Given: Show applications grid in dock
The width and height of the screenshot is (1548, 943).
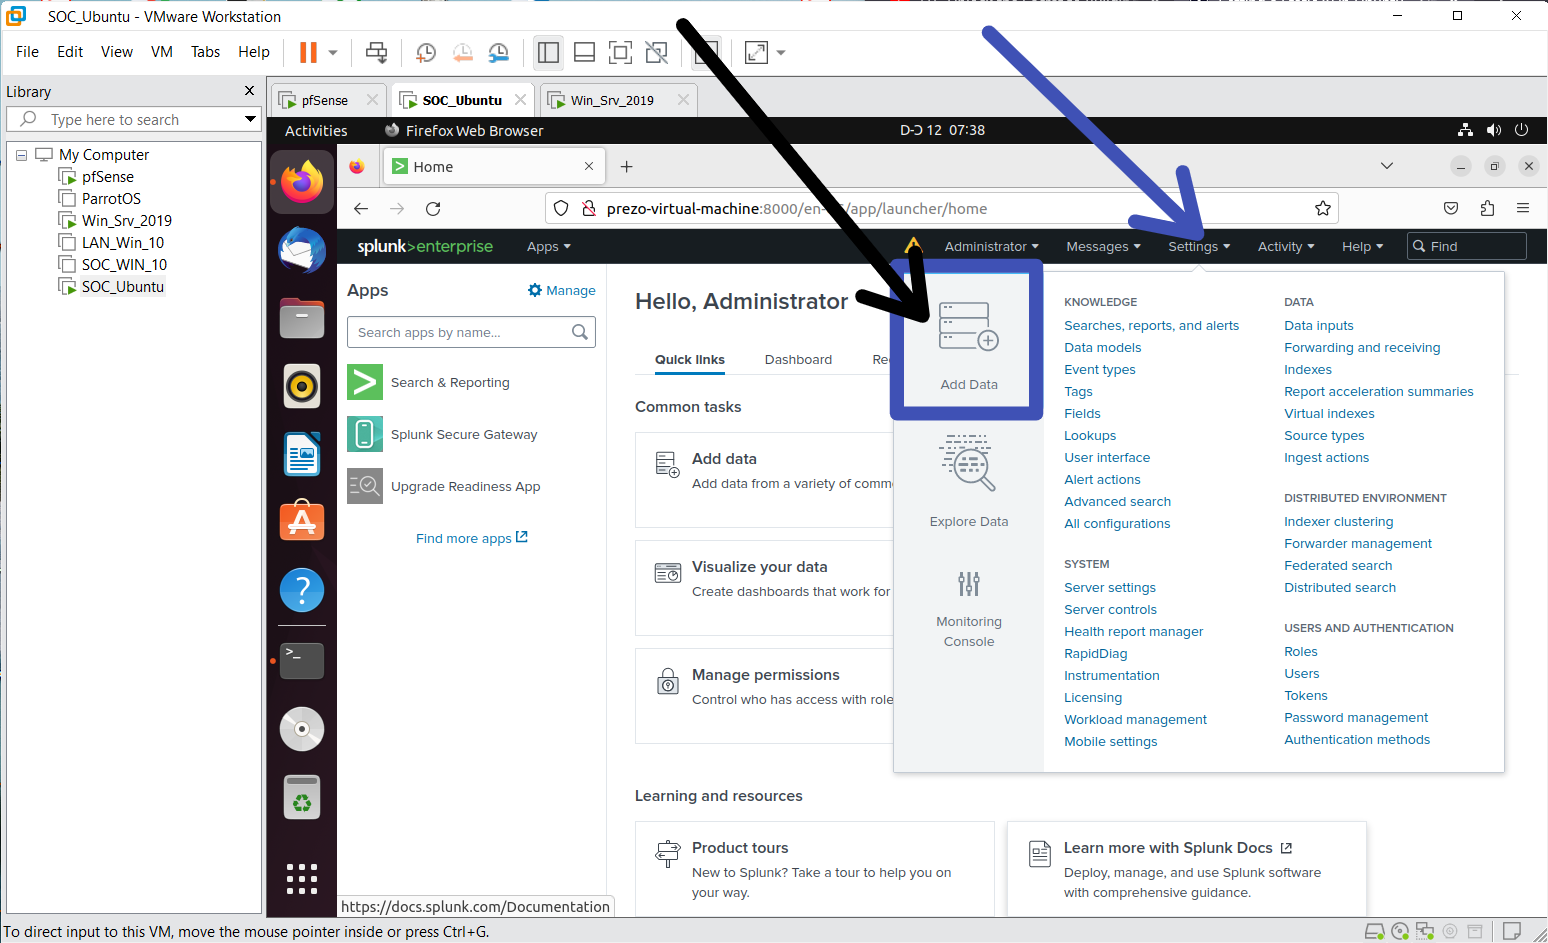Looking at the screenshot, I should click(302, 879).
